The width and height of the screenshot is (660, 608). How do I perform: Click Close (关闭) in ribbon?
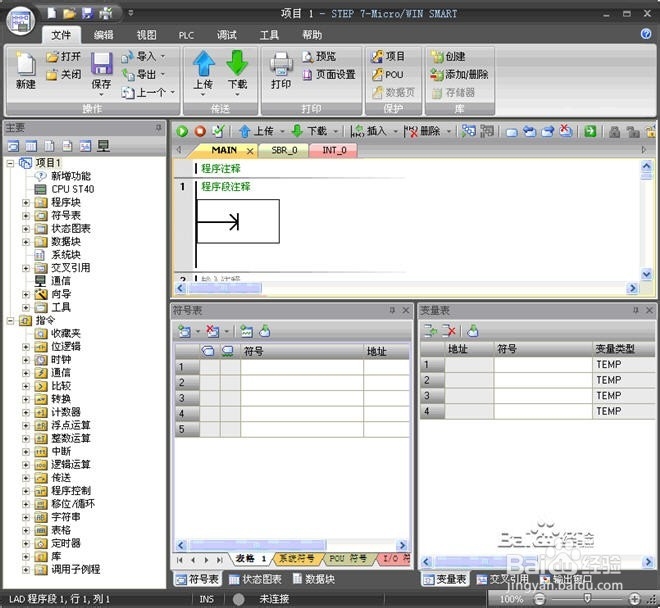64,75
